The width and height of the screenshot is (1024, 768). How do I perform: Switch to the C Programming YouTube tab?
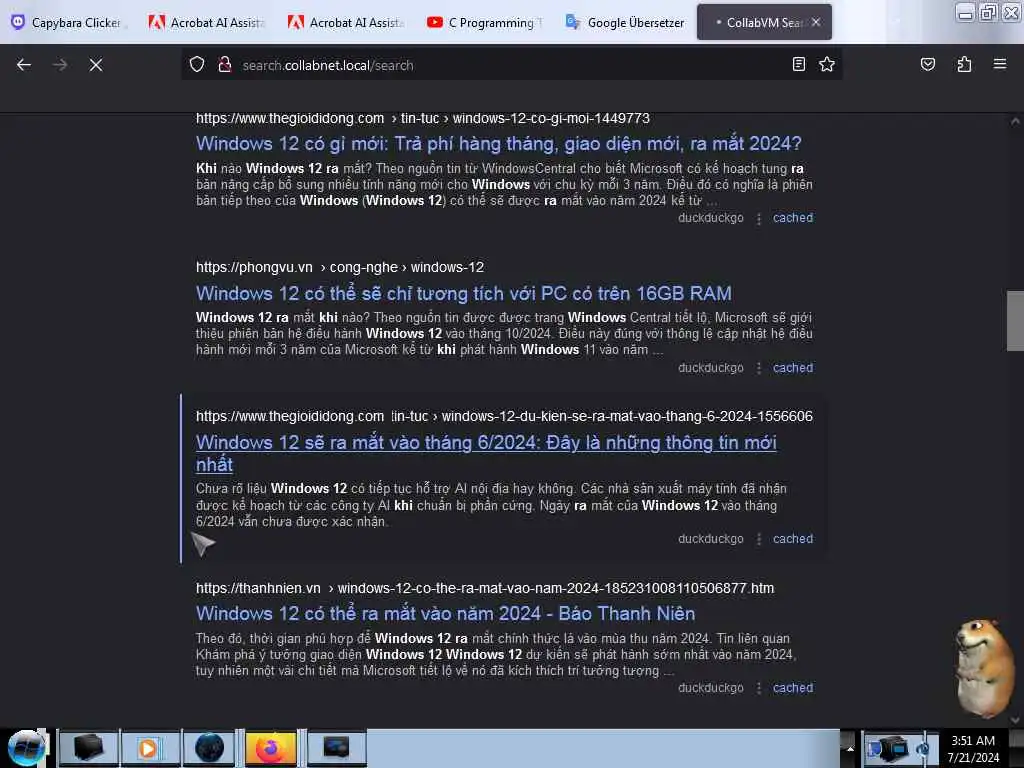tap(485, 22)
